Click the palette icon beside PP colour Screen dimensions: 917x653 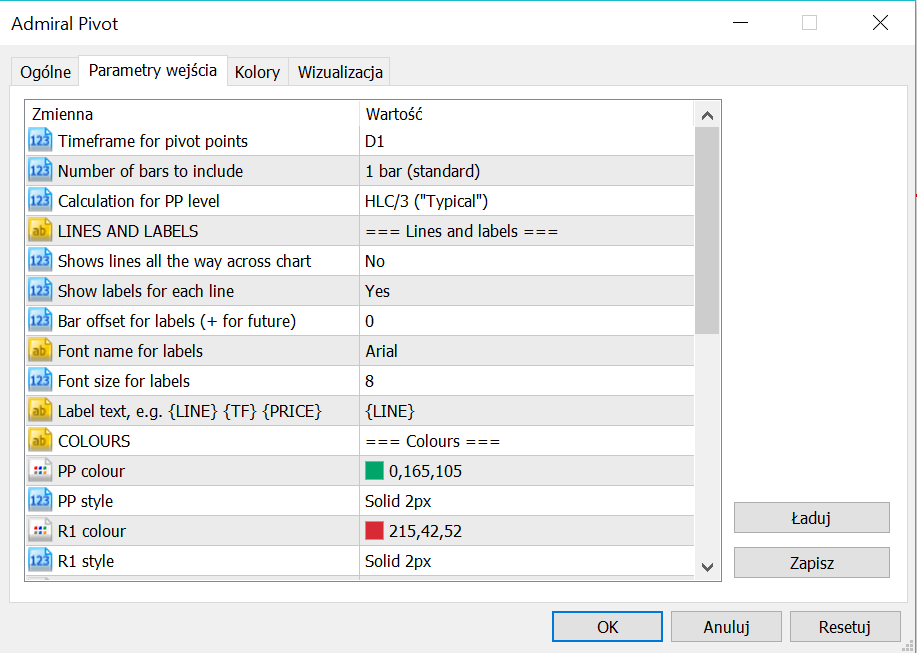(40, 471)
